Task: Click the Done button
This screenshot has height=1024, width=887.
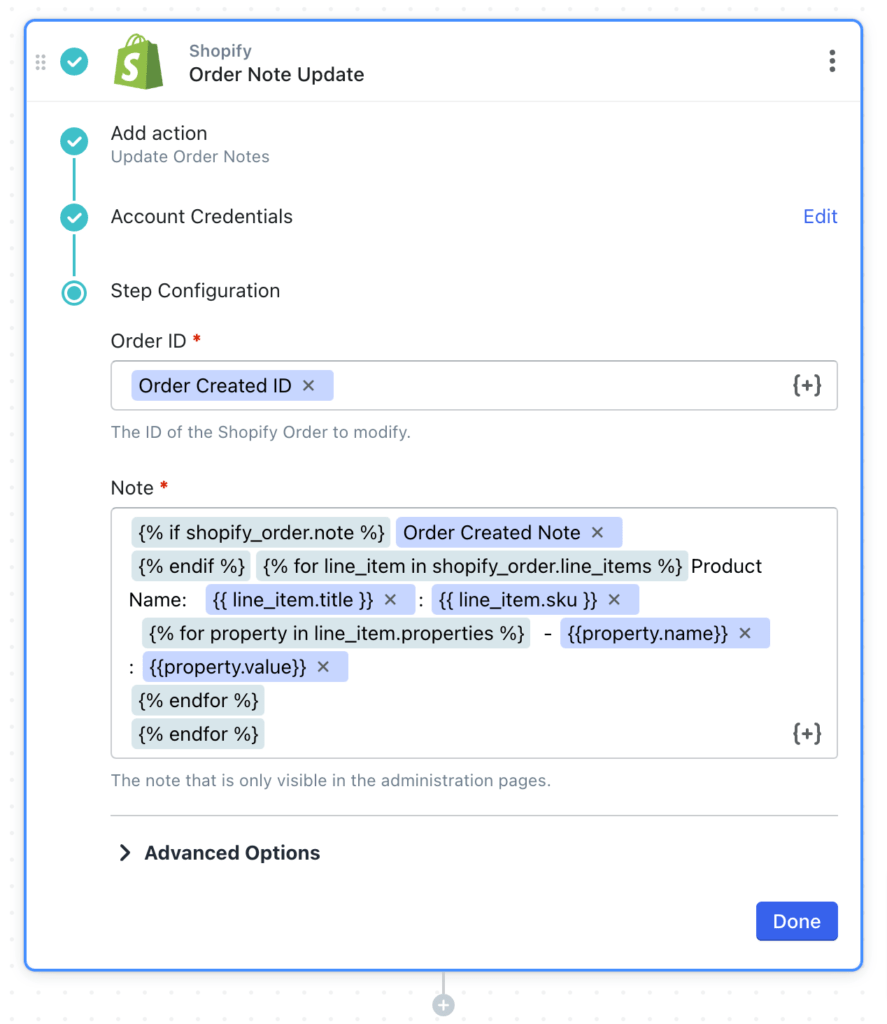Action: point(796,921)
